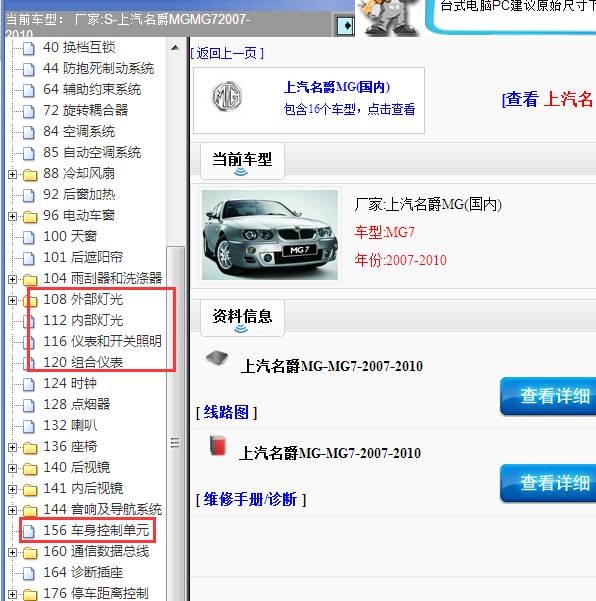Click the page icon beside 132 喇叭
Screen dimensions: 596x601
(x=28, y=426)
